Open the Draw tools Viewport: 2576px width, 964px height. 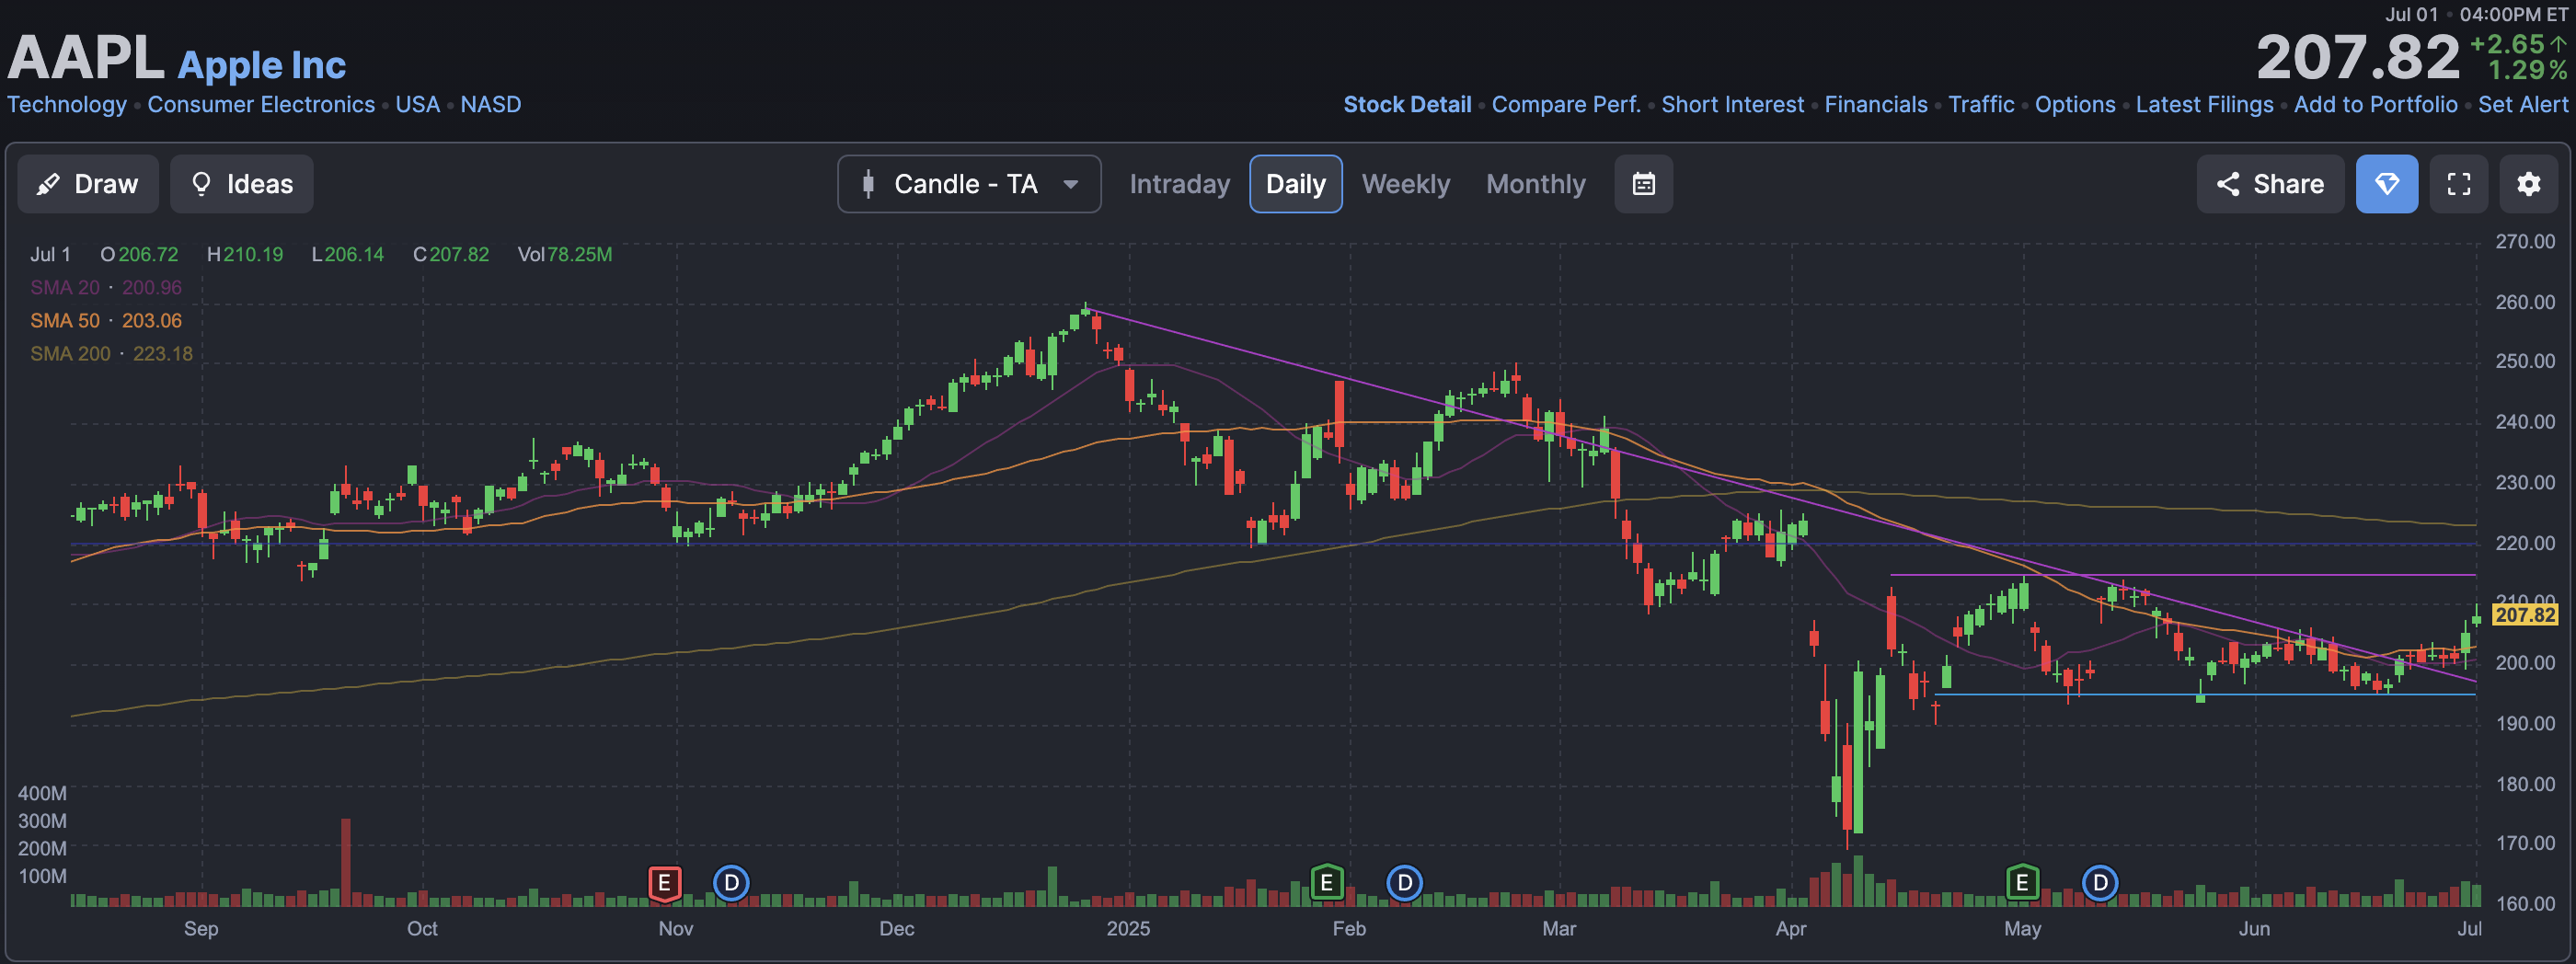coord(88,184)
